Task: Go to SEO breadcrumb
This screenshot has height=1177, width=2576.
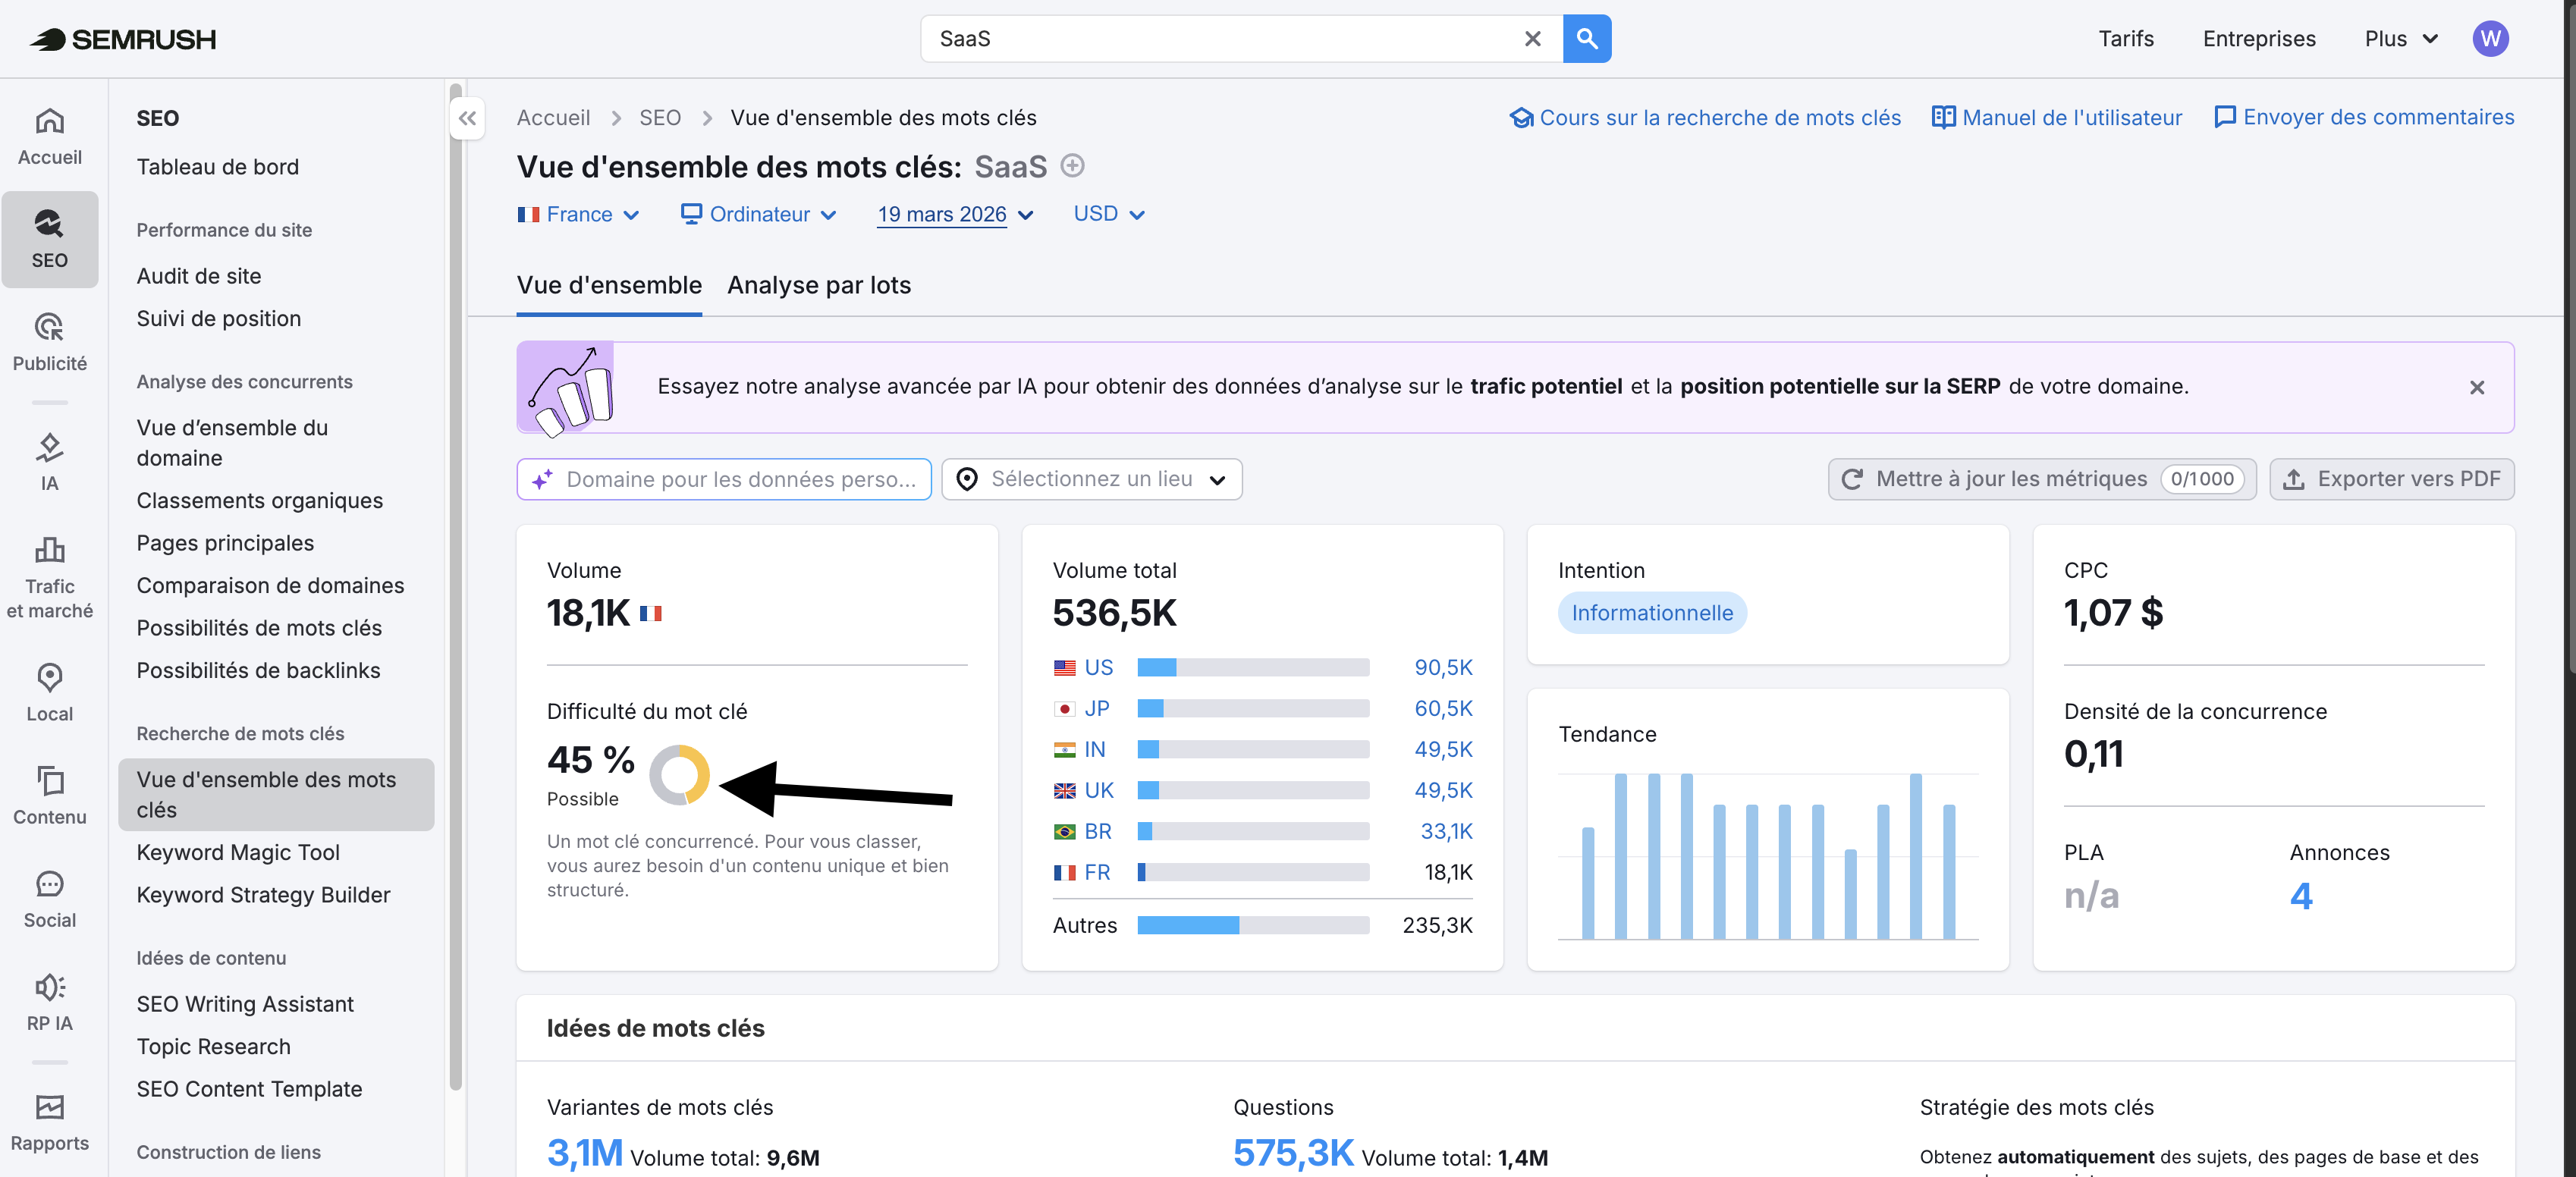Action: [660, 118]
